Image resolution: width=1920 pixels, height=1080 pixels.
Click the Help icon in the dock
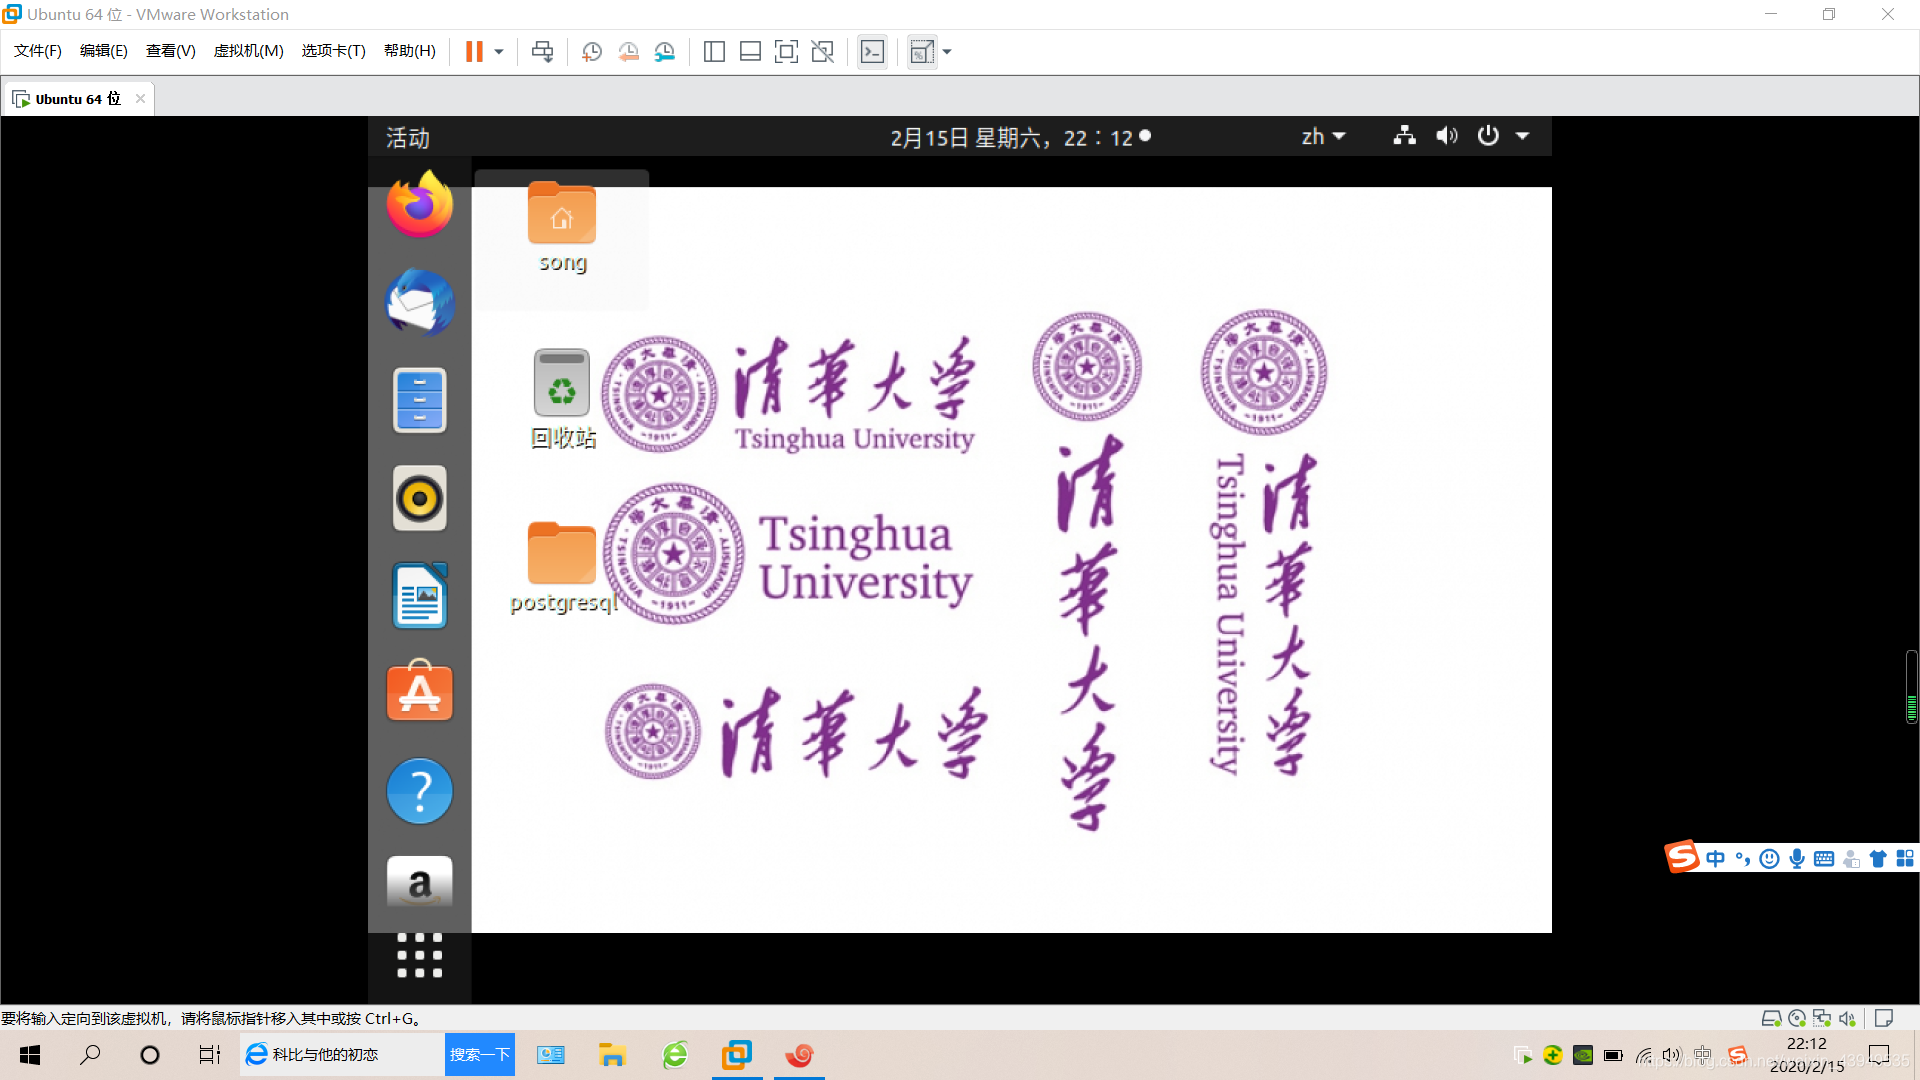point(419,791)
